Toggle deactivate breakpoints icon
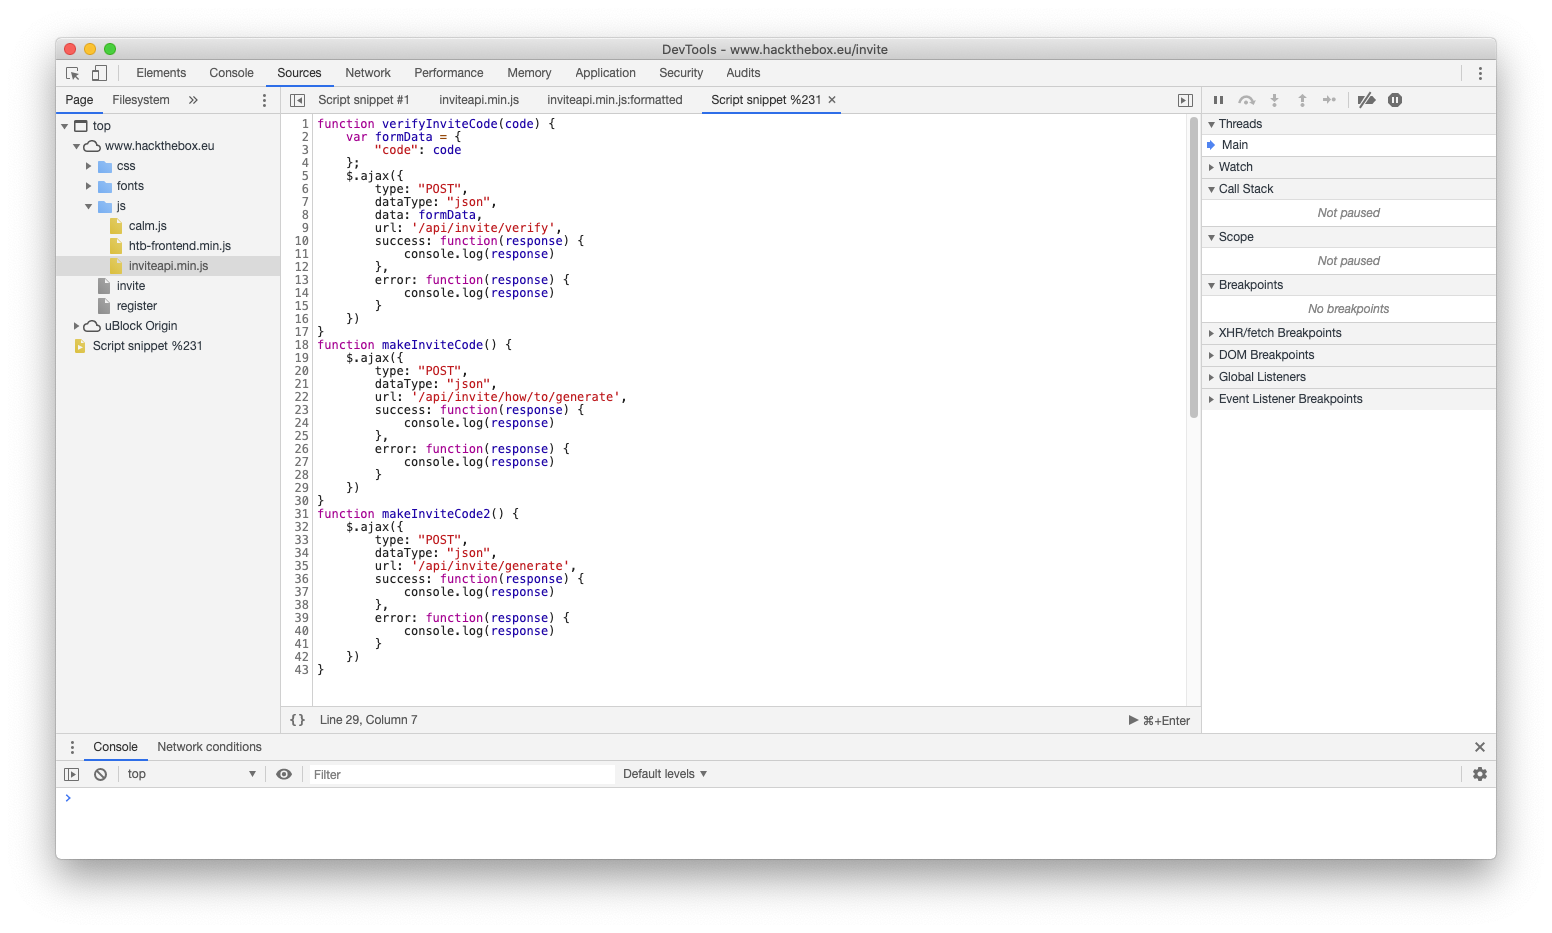This screenshot has width=1552, height=933. tap(1366, 100)
